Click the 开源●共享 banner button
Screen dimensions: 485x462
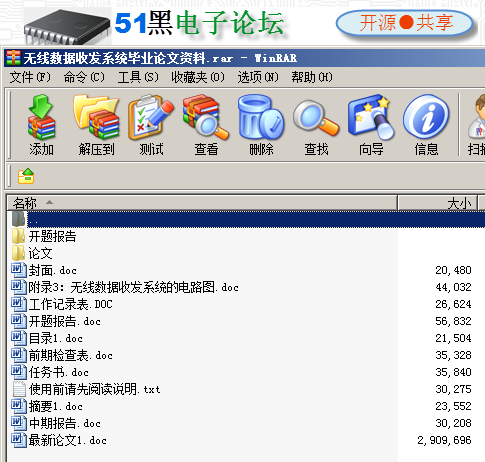tap(405, 23)
